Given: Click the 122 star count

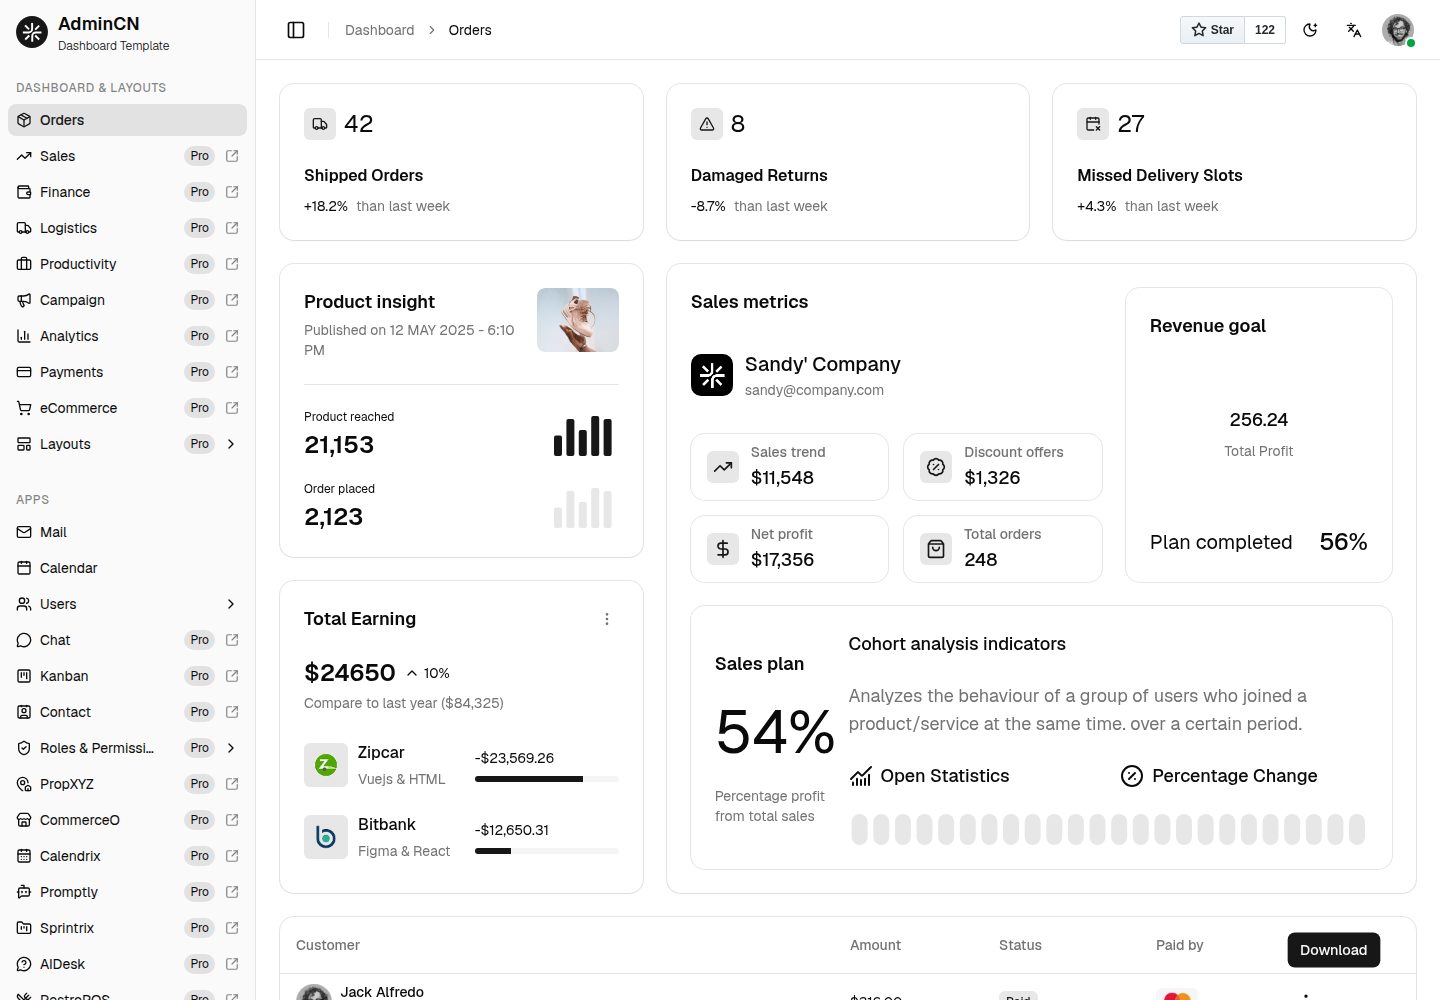Looking at the screenshot, I should 1265,30.
